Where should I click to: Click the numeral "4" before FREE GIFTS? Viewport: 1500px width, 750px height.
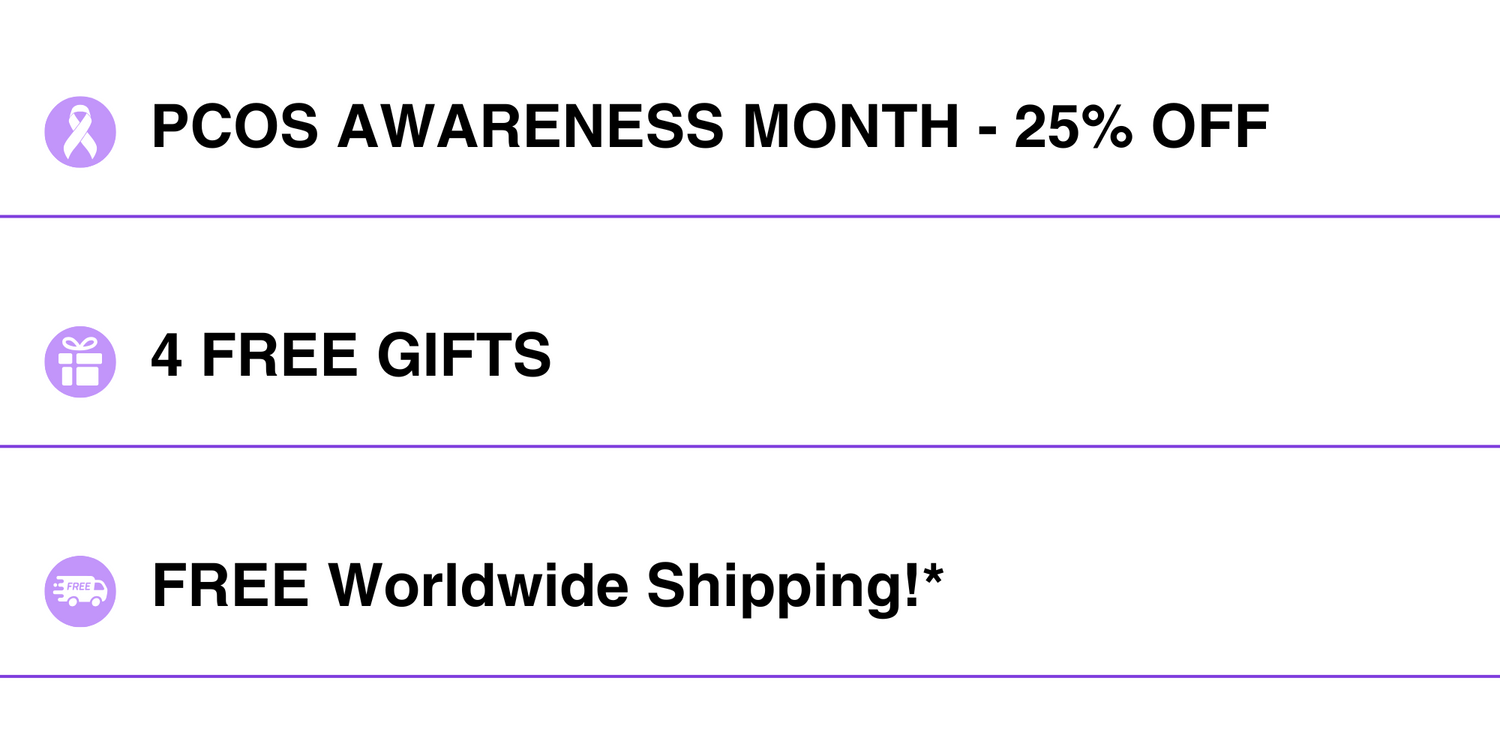tap(167, 357)
